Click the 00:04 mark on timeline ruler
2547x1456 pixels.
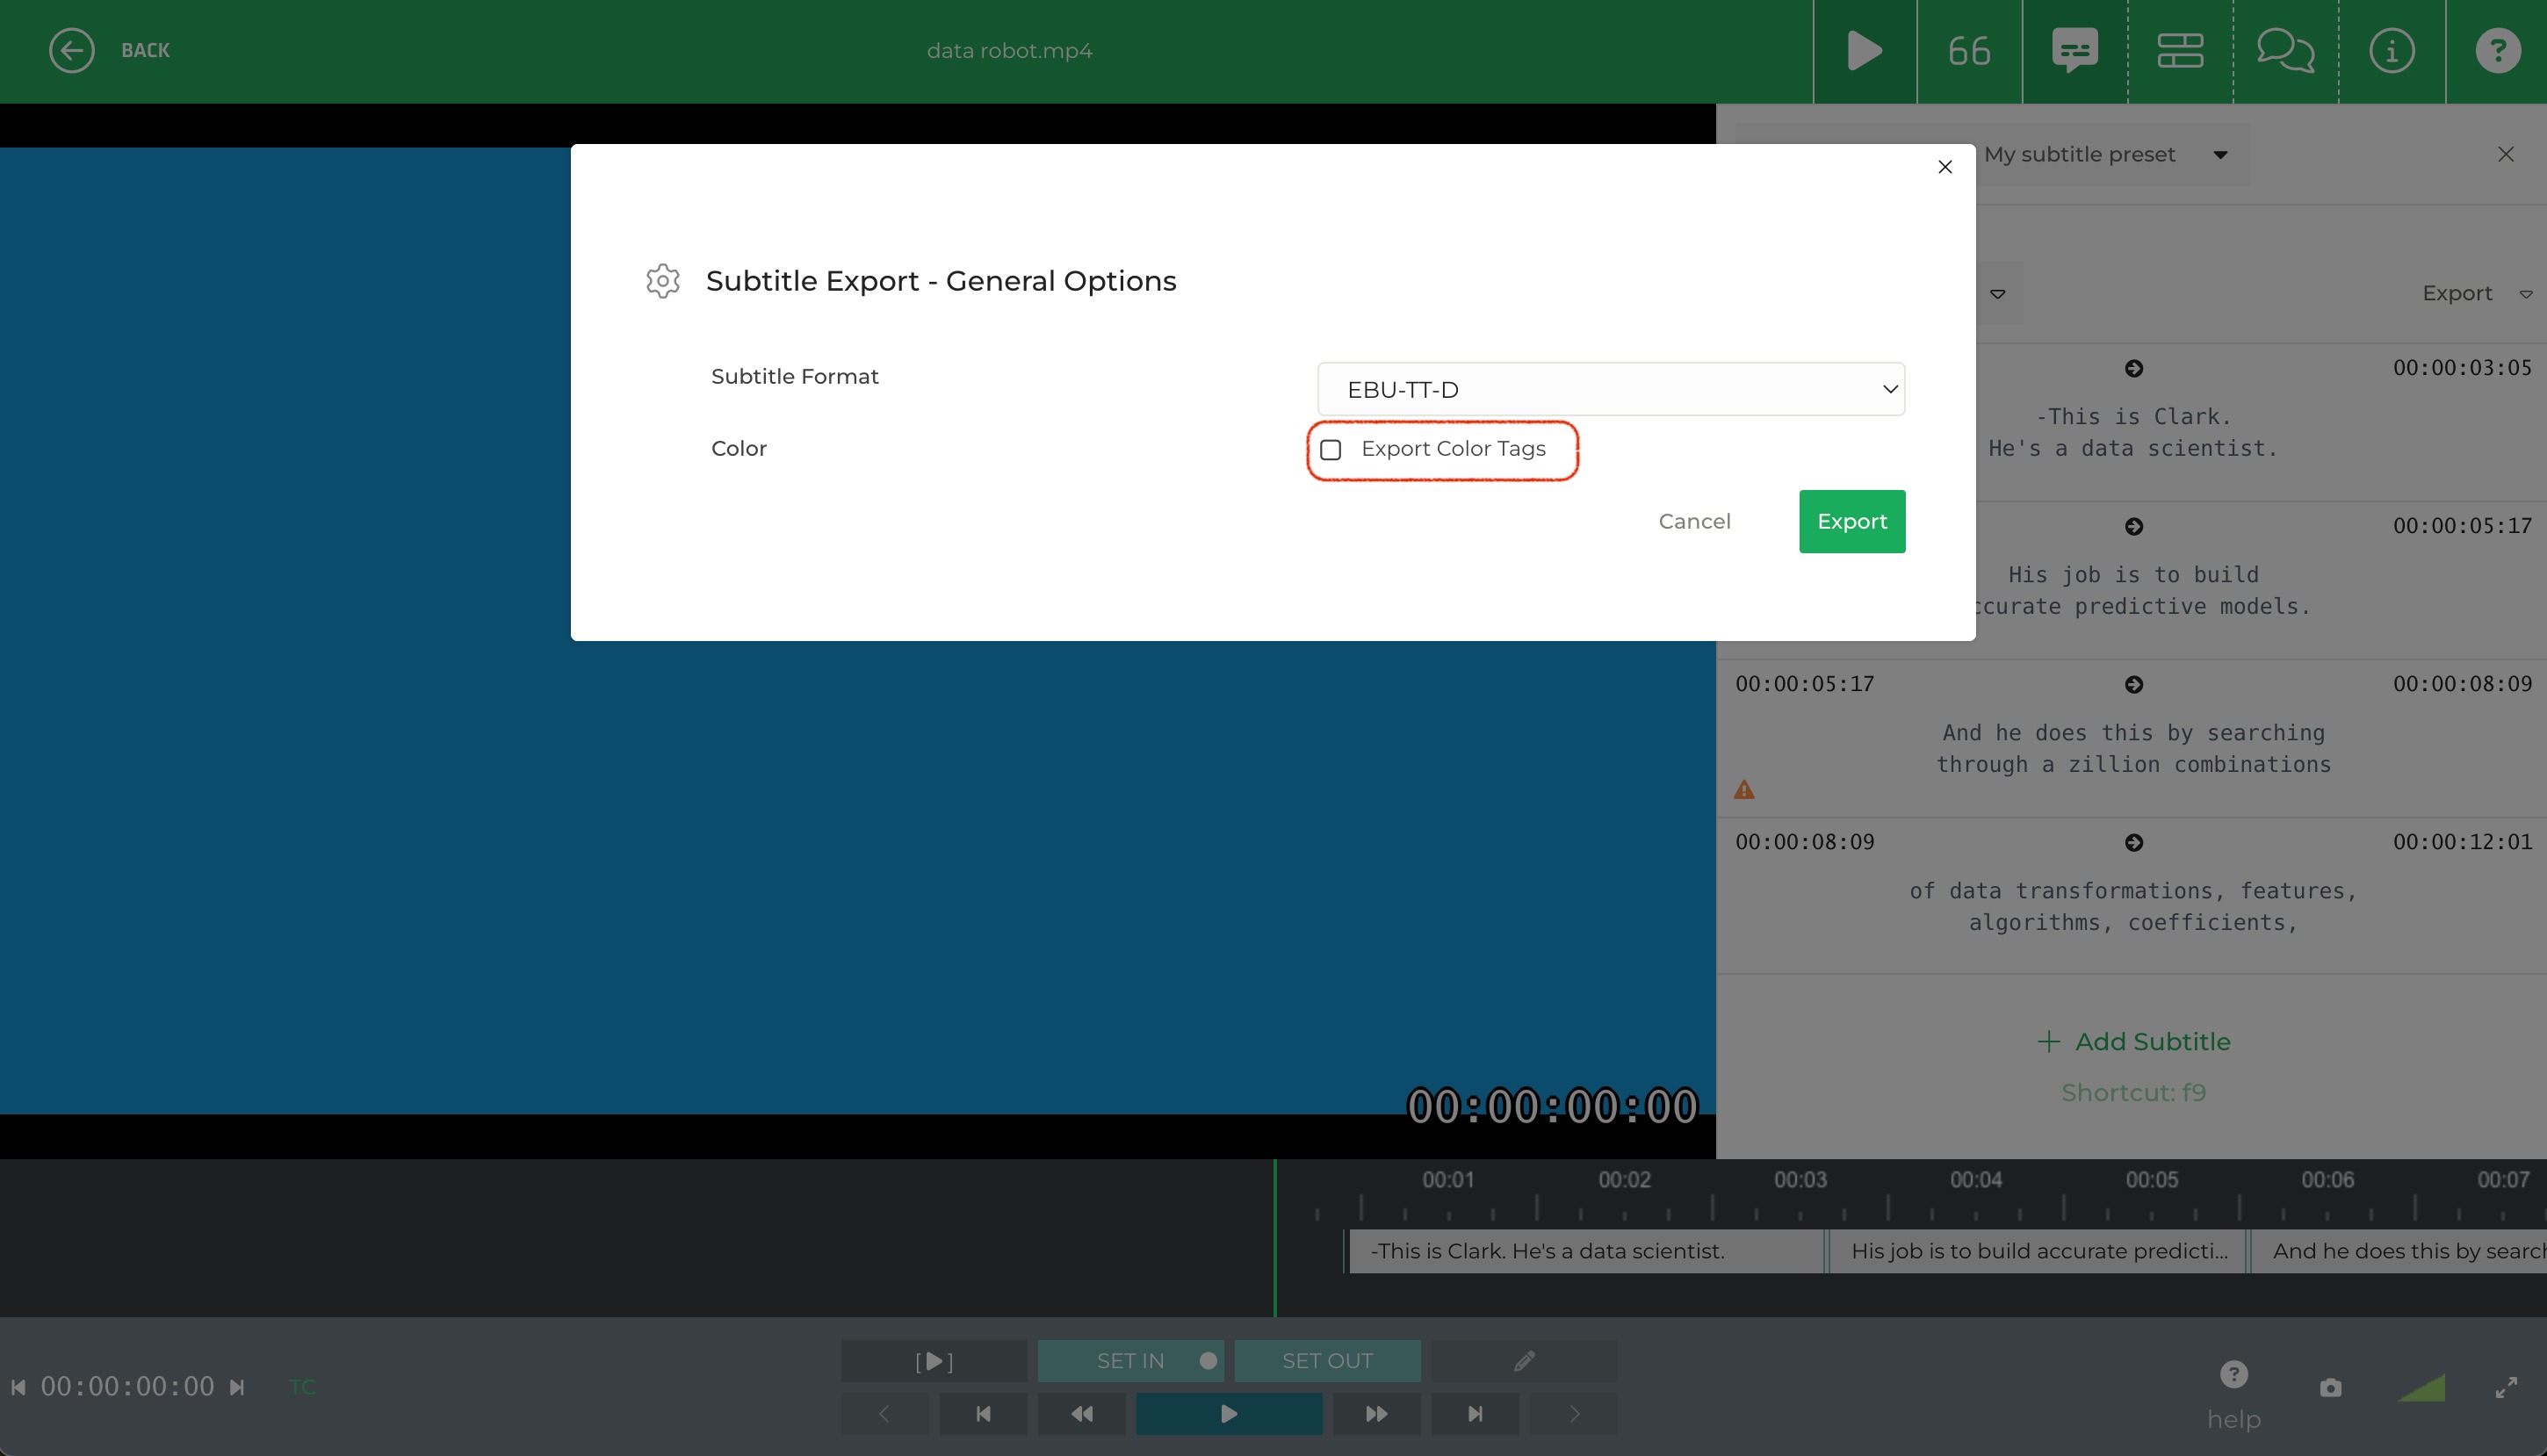(1976, 1180)
